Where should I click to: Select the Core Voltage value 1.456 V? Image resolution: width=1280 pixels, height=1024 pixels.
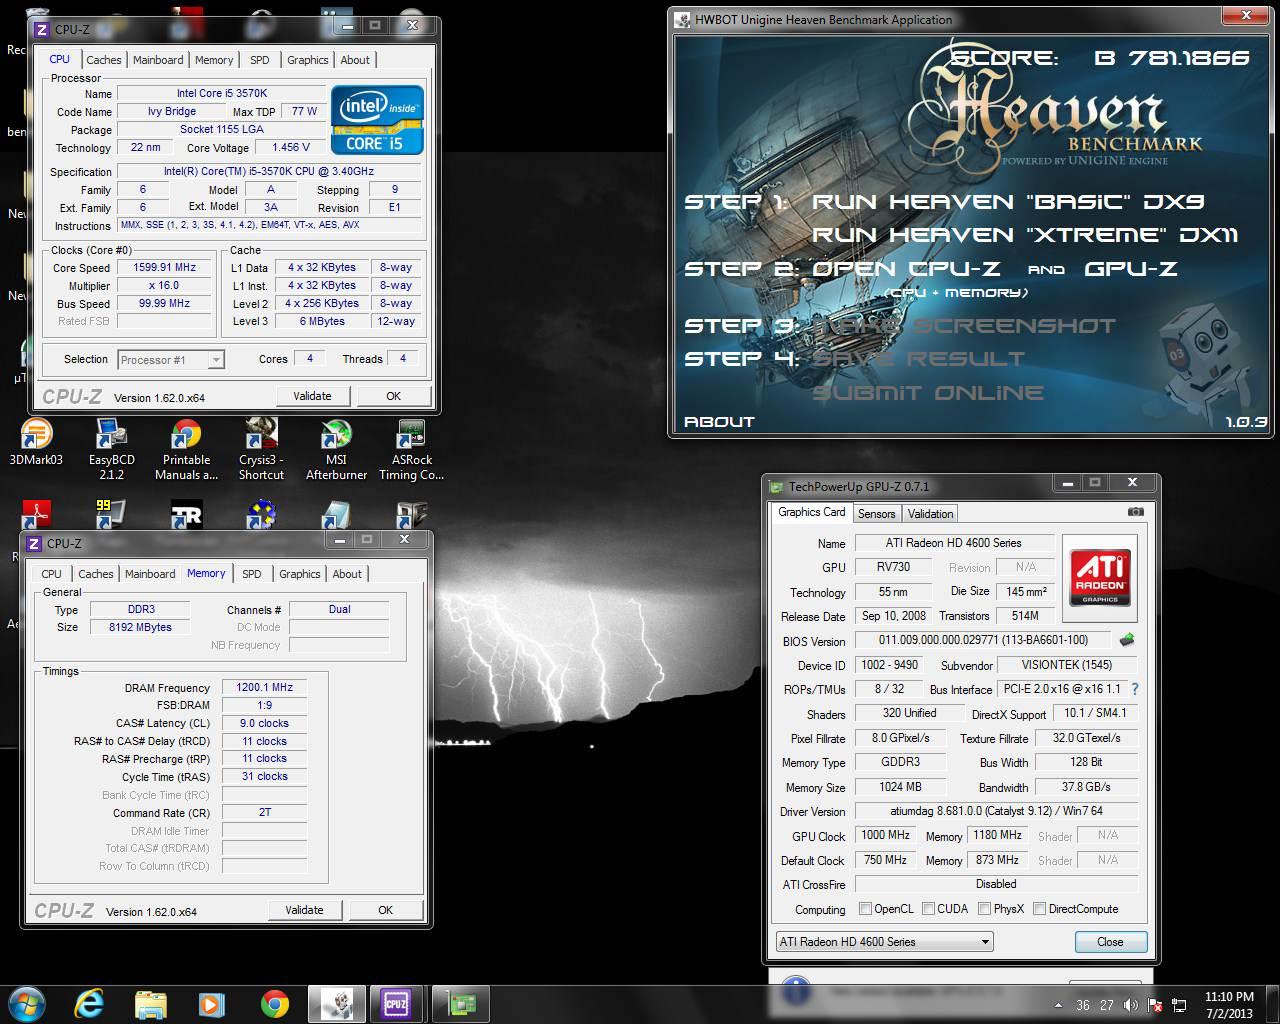click(290, 147)
